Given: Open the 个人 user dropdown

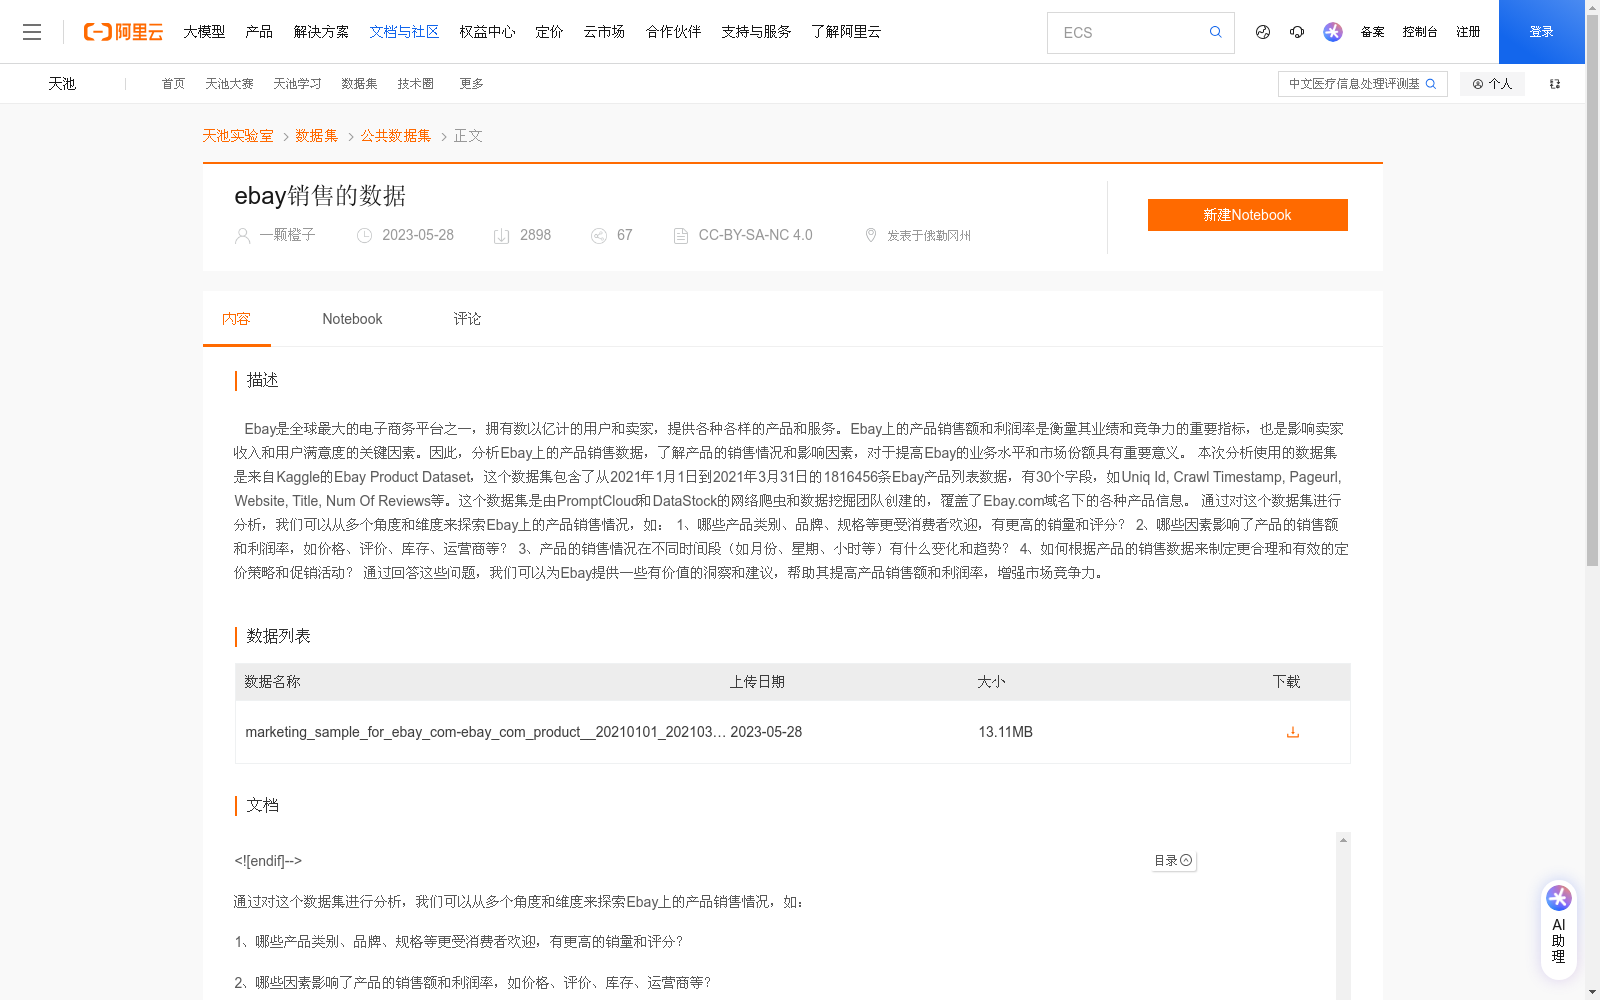Looking at the screenshot, I should (1492, 84).
